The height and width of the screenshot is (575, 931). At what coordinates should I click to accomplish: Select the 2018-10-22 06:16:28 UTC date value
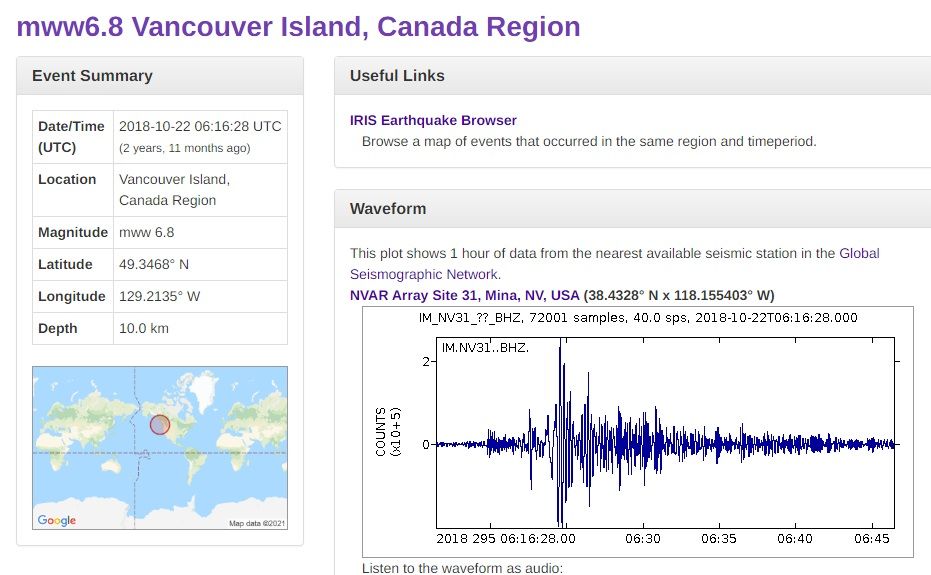(200, 126)
